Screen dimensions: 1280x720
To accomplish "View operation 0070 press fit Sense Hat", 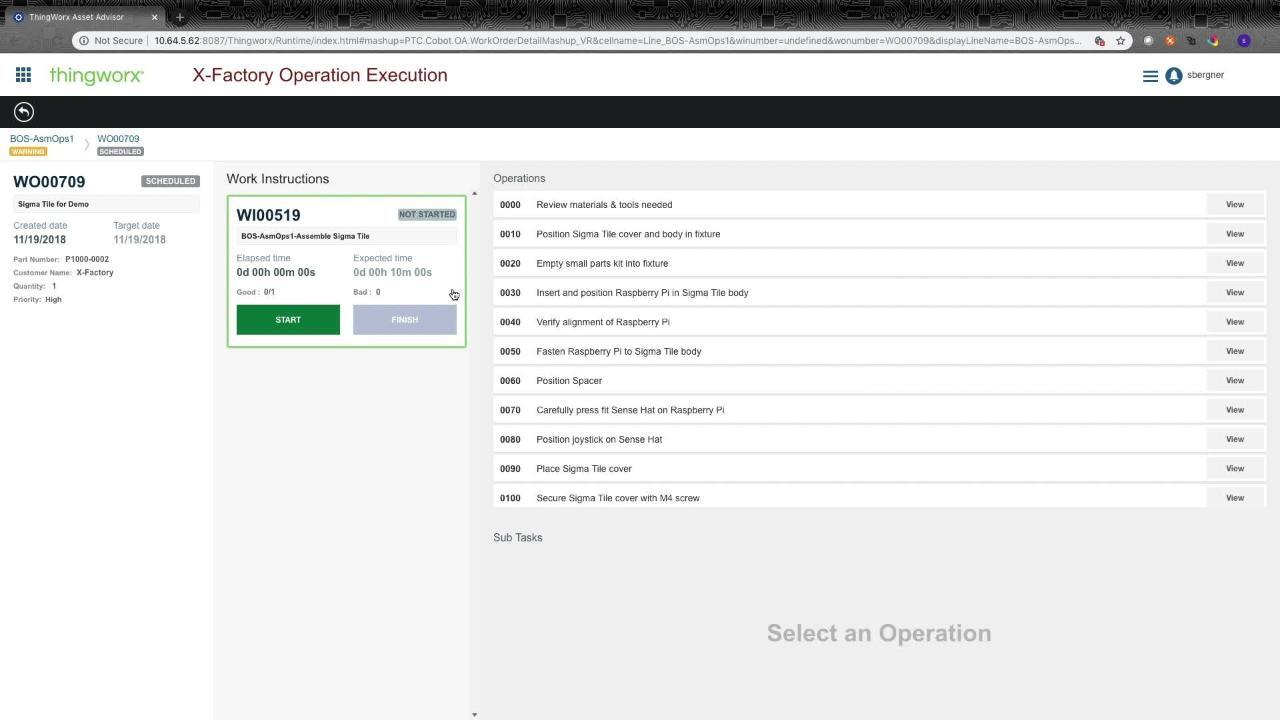I will point(1235,410).
